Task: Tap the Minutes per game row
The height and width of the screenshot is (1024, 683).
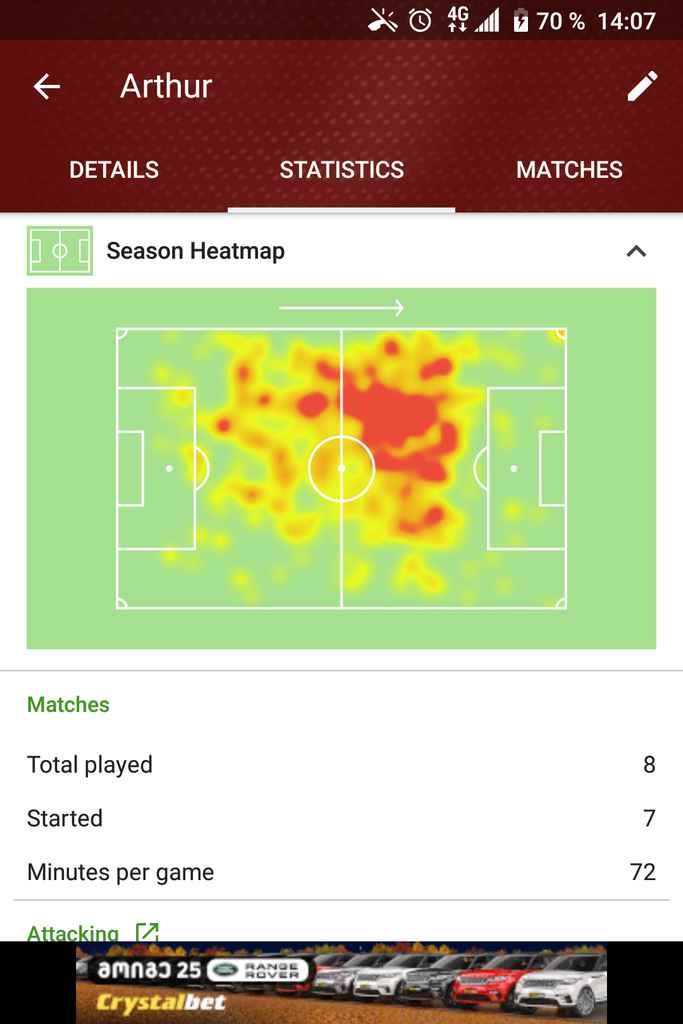Action: [342, 872]
